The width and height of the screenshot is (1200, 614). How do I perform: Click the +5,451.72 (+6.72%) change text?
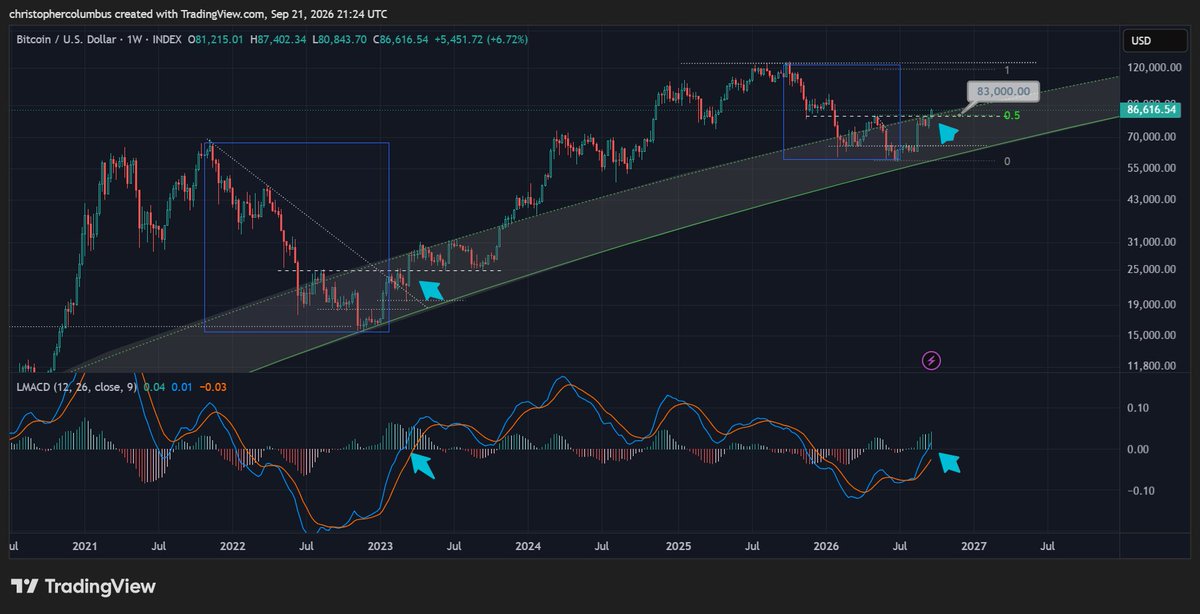click(x=483, y=39)
